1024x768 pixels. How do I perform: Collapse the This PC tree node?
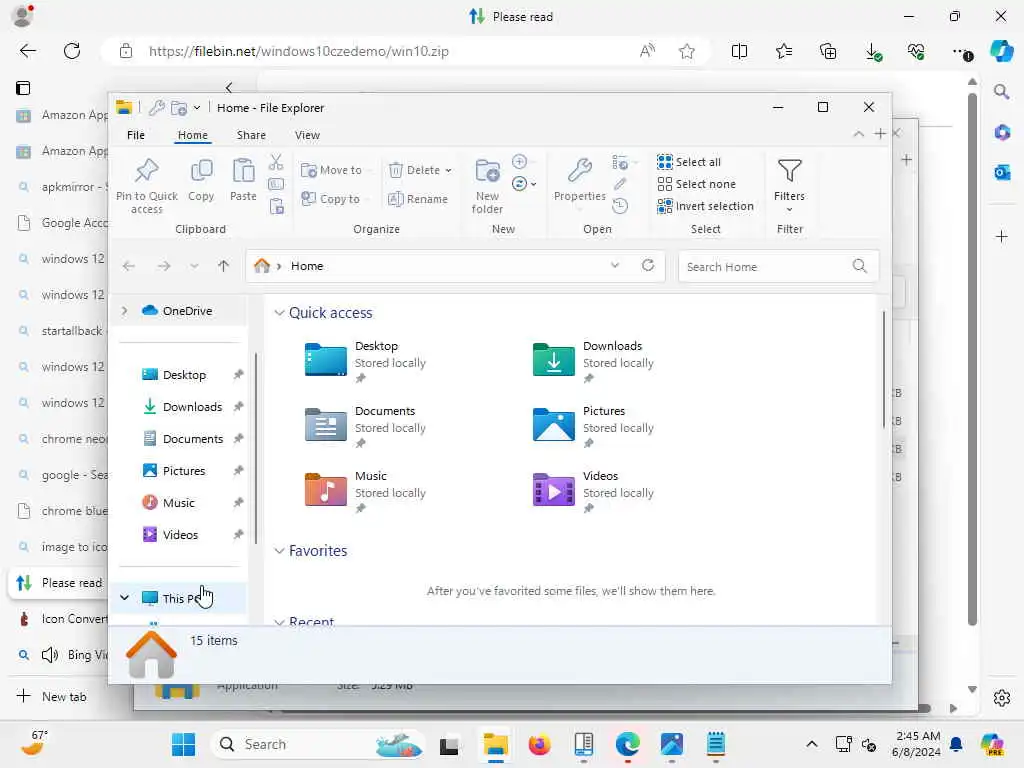(124, 598)
